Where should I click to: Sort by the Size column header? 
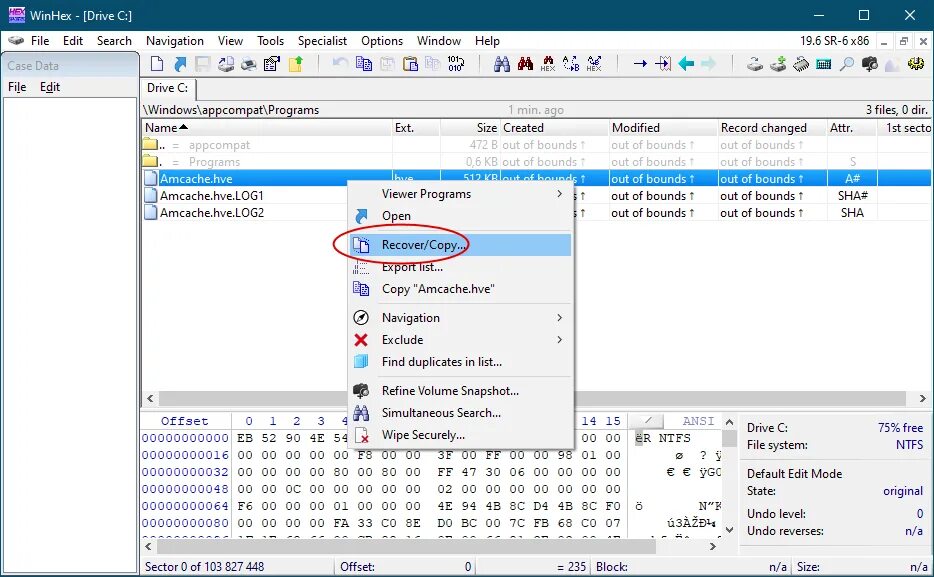click(x=470, y=127)
